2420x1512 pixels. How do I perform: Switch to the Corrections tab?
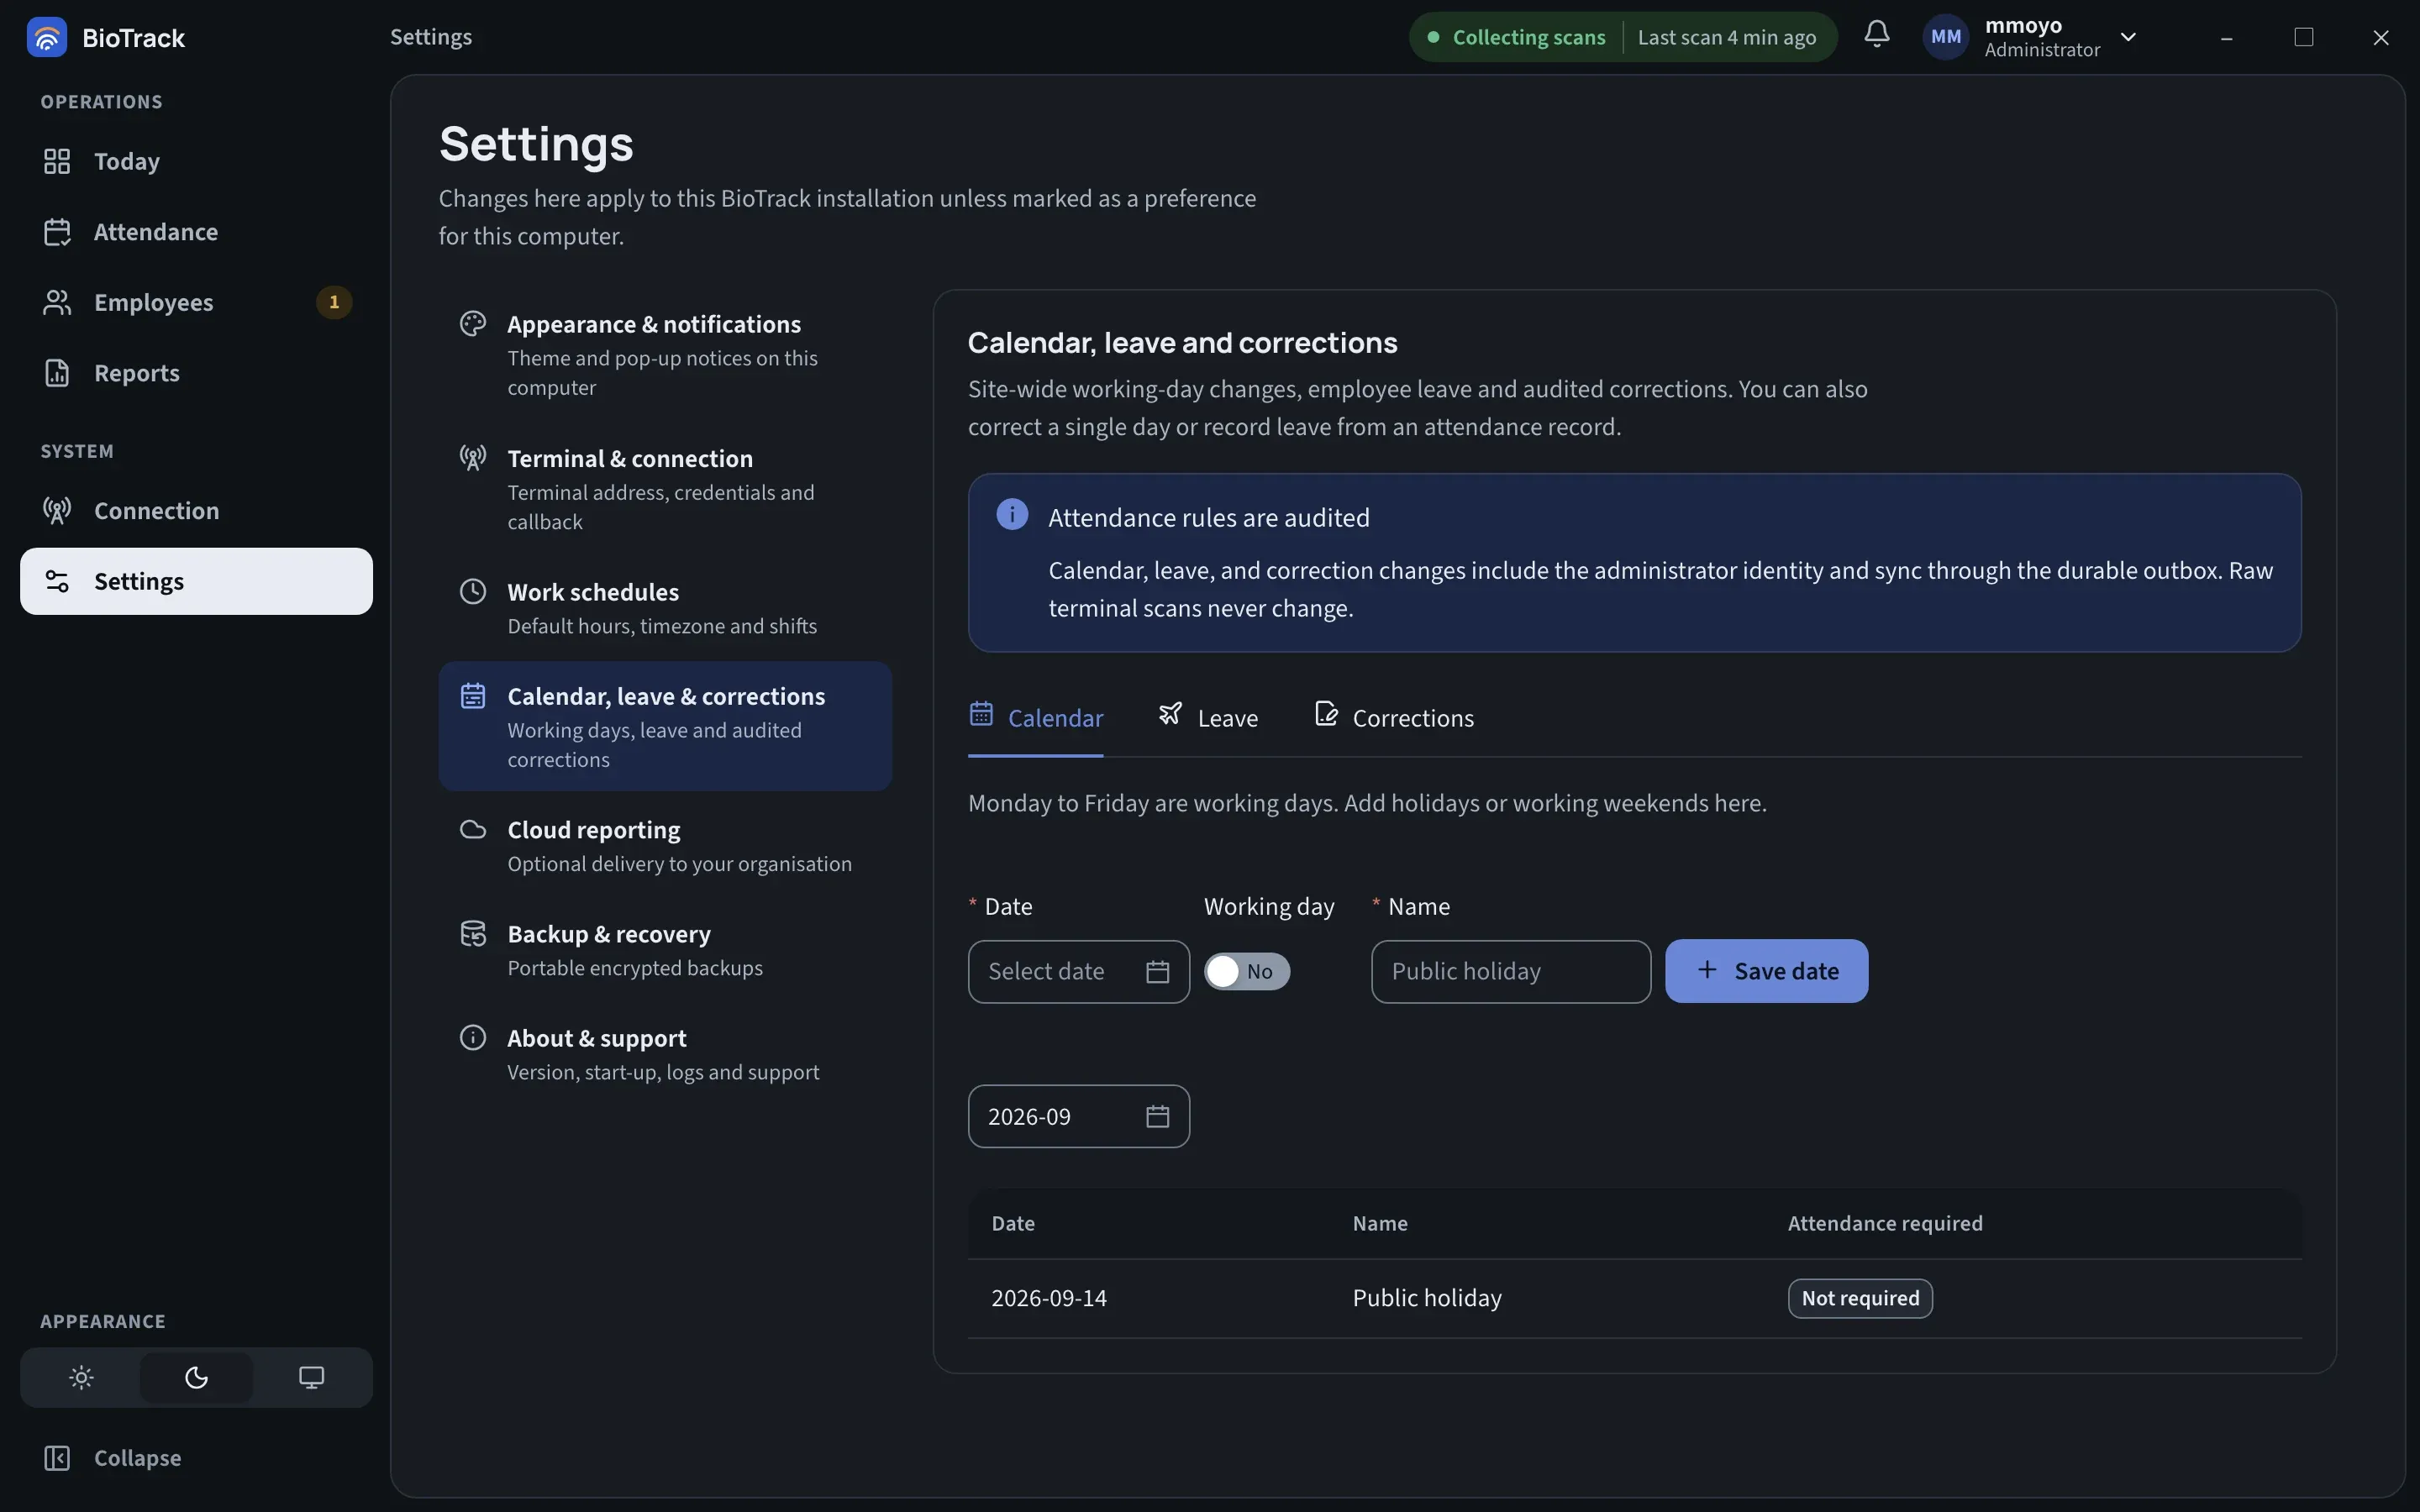click(1393, 718)
